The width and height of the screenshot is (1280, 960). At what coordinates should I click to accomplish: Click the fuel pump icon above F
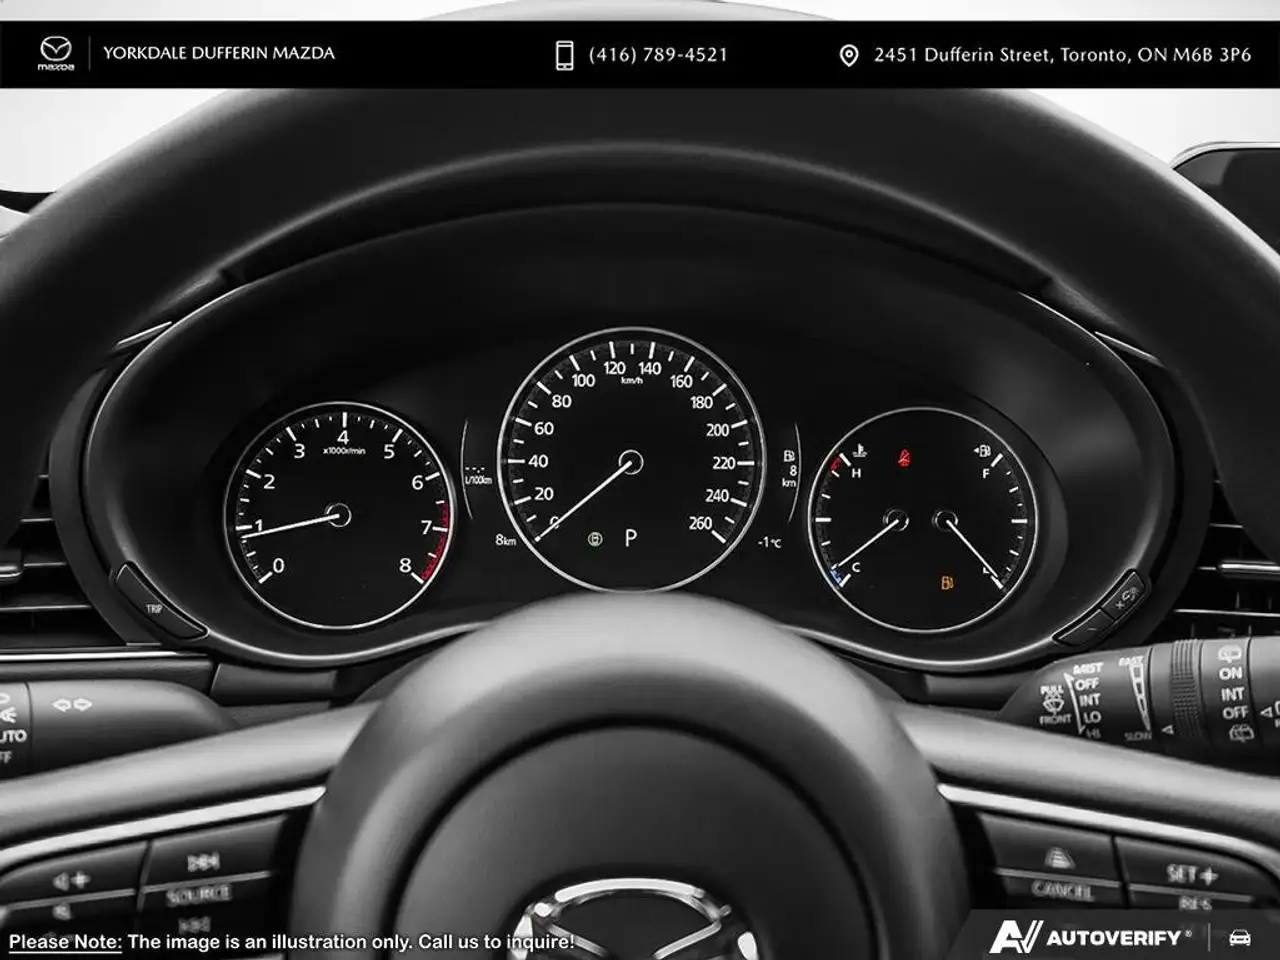(982, 451)
